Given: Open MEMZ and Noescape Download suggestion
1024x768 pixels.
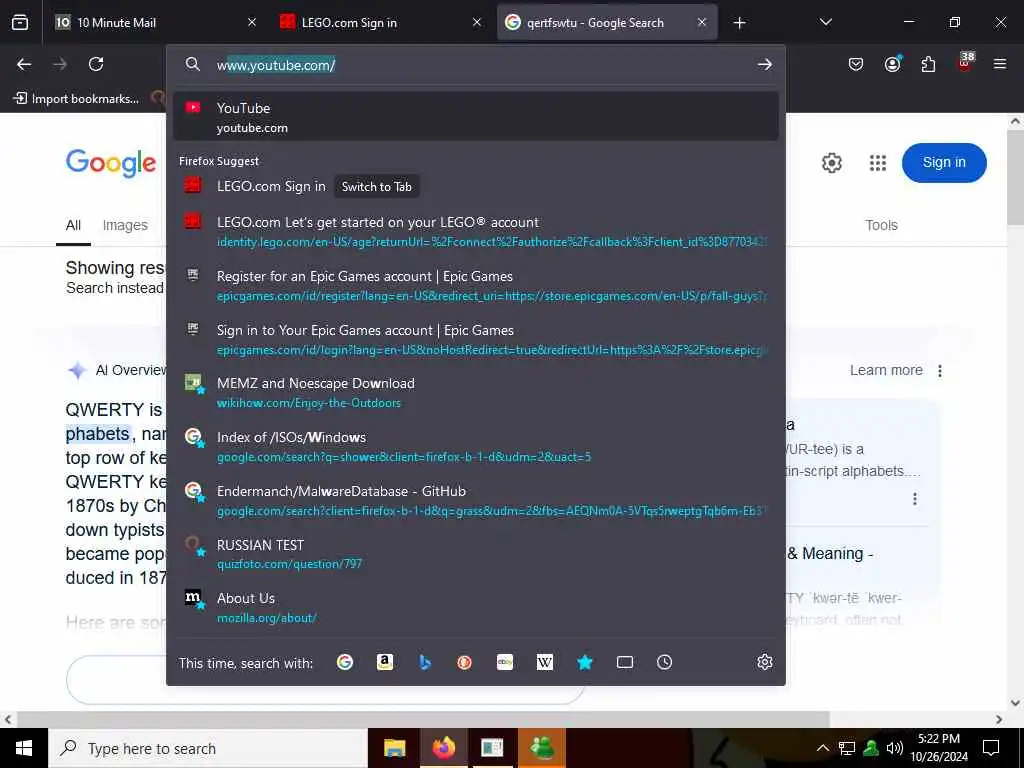Looking at the screenshot, I should (475, 392).
